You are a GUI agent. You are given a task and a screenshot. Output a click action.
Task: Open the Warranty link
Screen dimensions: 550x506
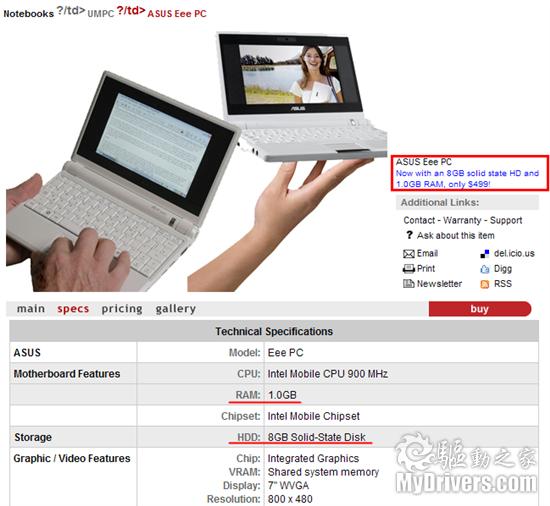tap(462, 220)
